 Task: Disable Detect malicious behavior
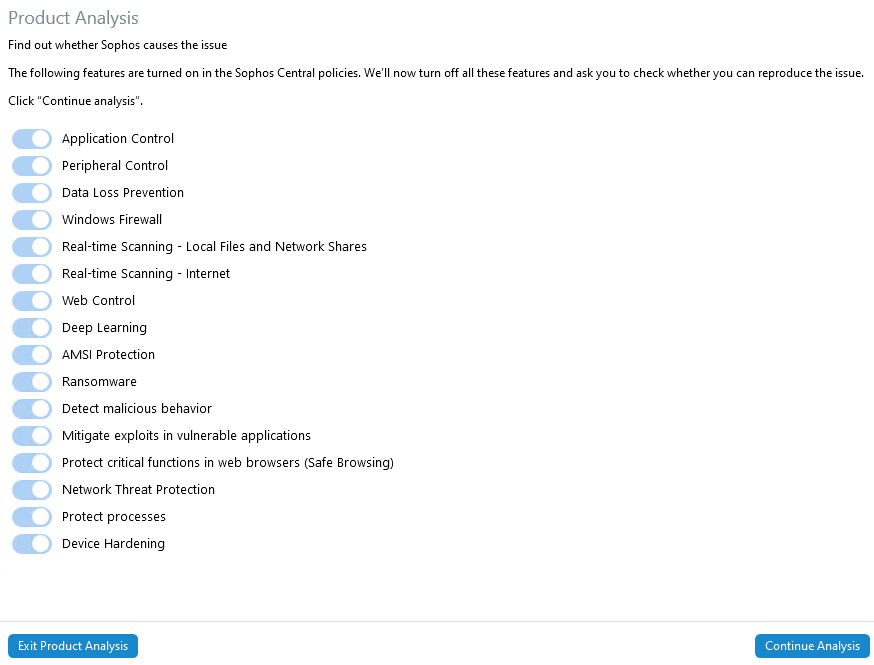coord(31,408)
